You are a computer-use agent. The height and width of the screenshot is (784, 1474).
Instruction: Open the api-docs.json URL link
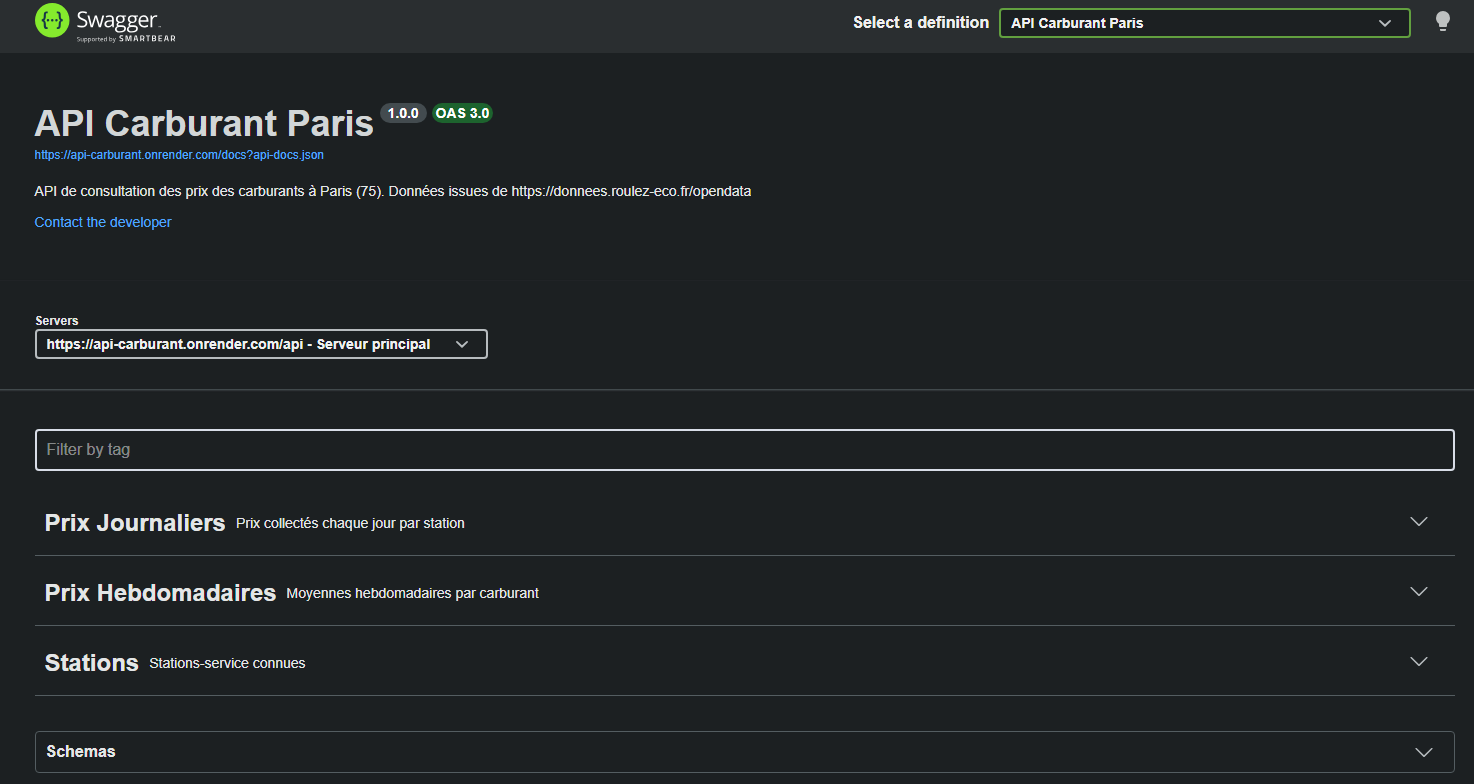pyautogui.click(x=179, y=155)
